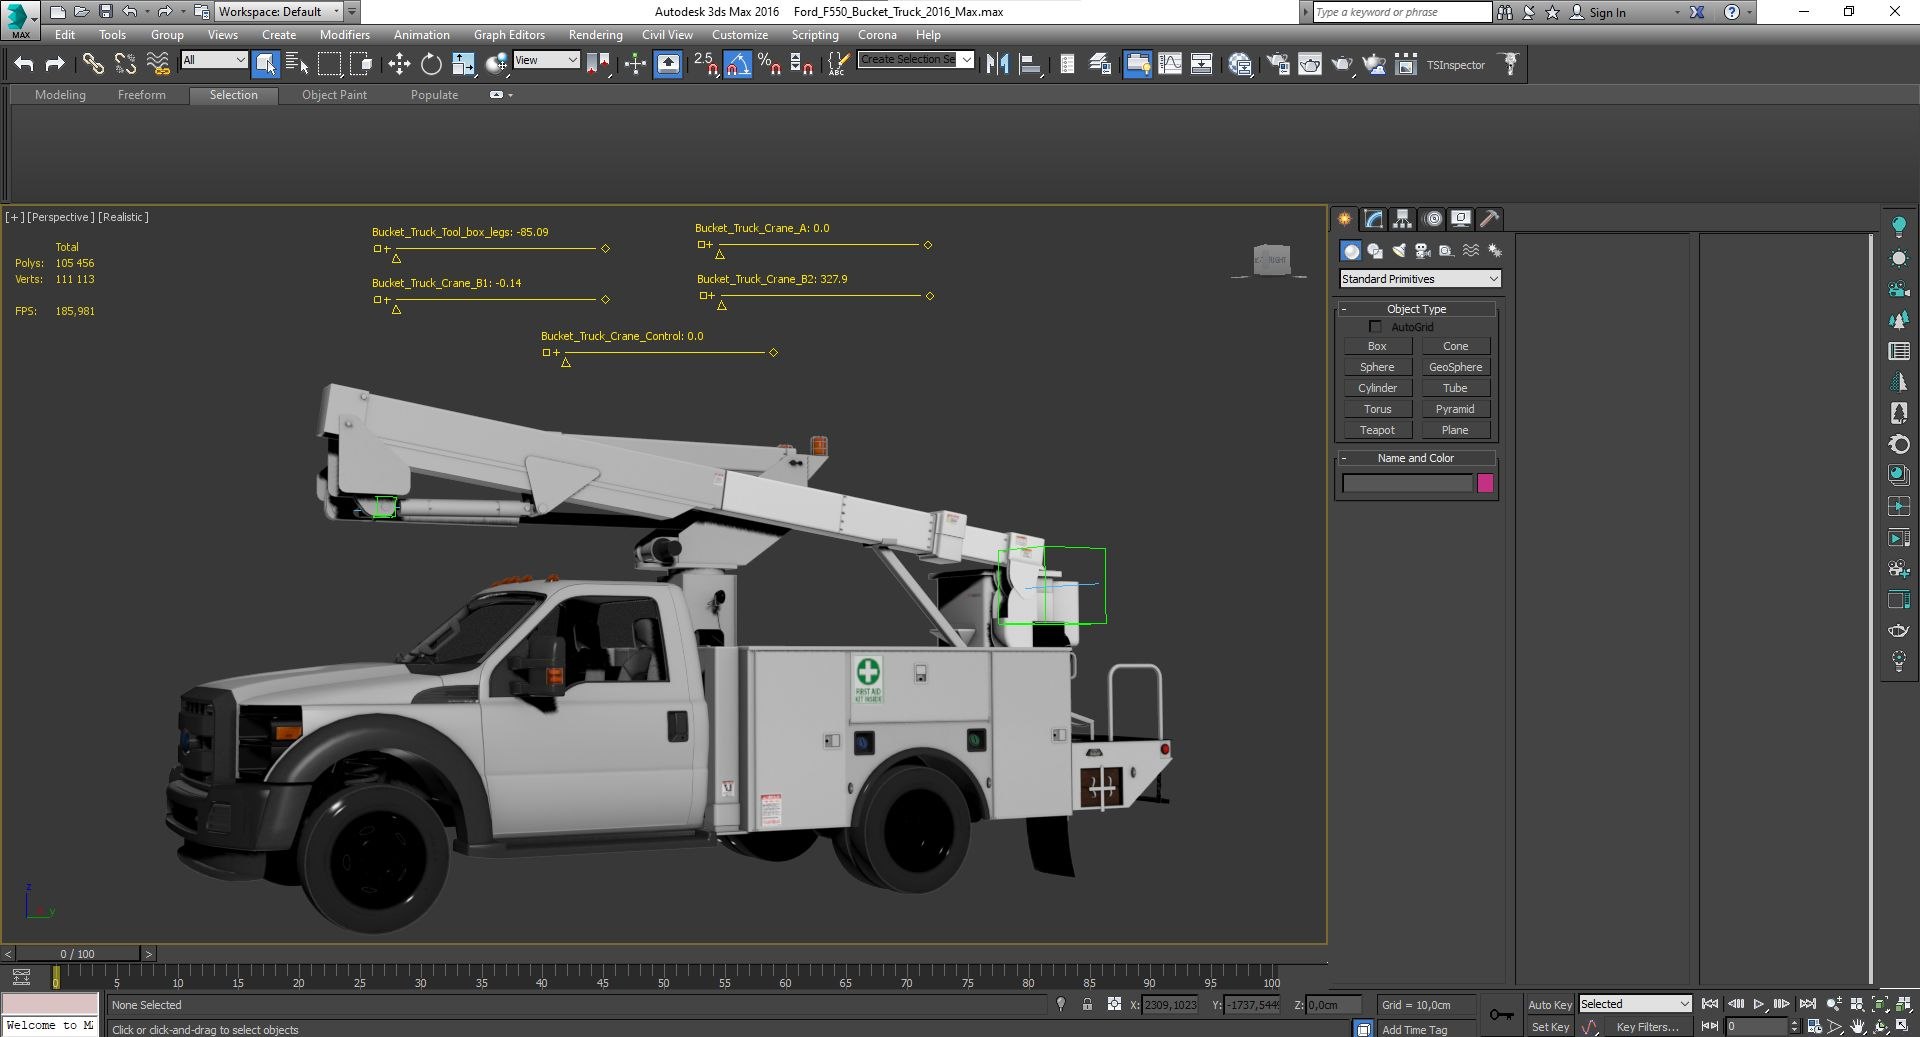The image size is (1920, 1037).
Task: Open the Rendering menu
Action: pos(595,35)
